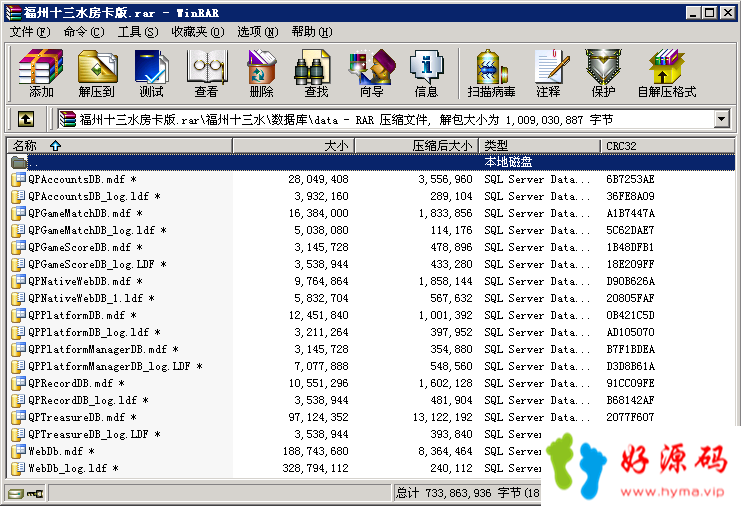Click the Protect (保护) shield icon
The width and height of the screenshot is (741, 506).
(x=603, y=73)
